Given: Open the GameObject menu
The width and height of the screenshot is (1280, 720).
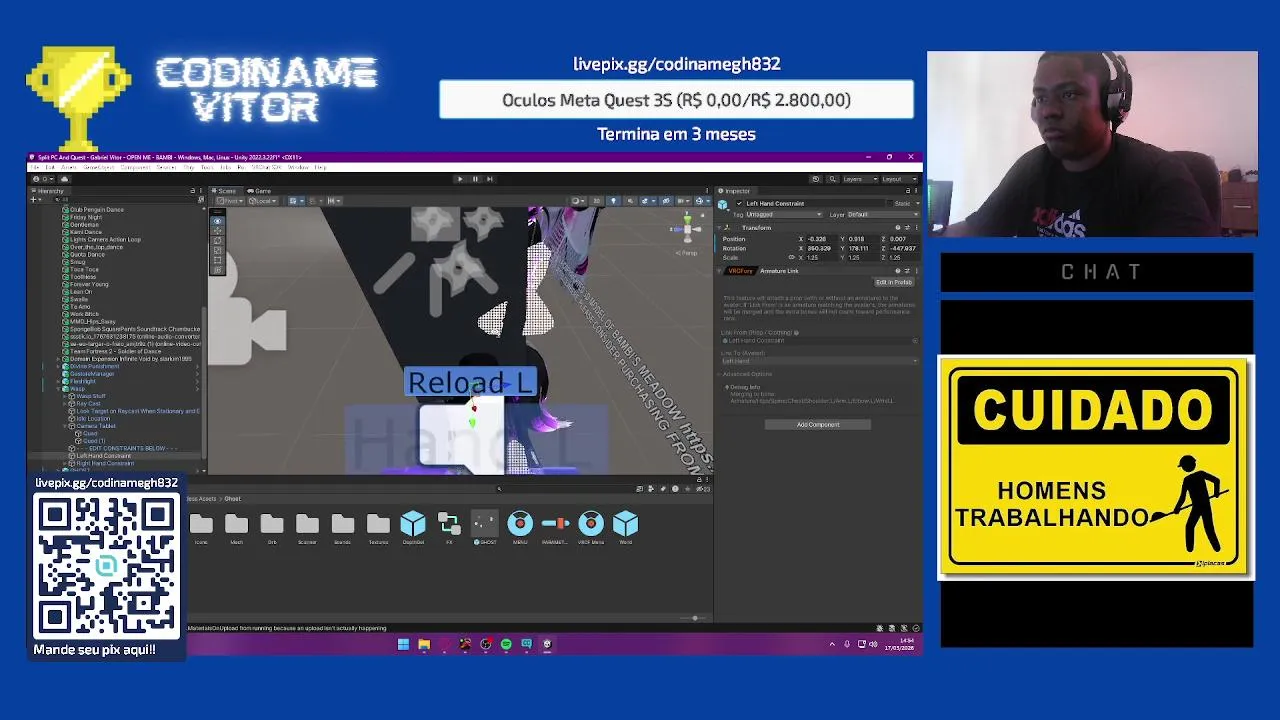Looking at the screenshot, I should click(99, 167).
